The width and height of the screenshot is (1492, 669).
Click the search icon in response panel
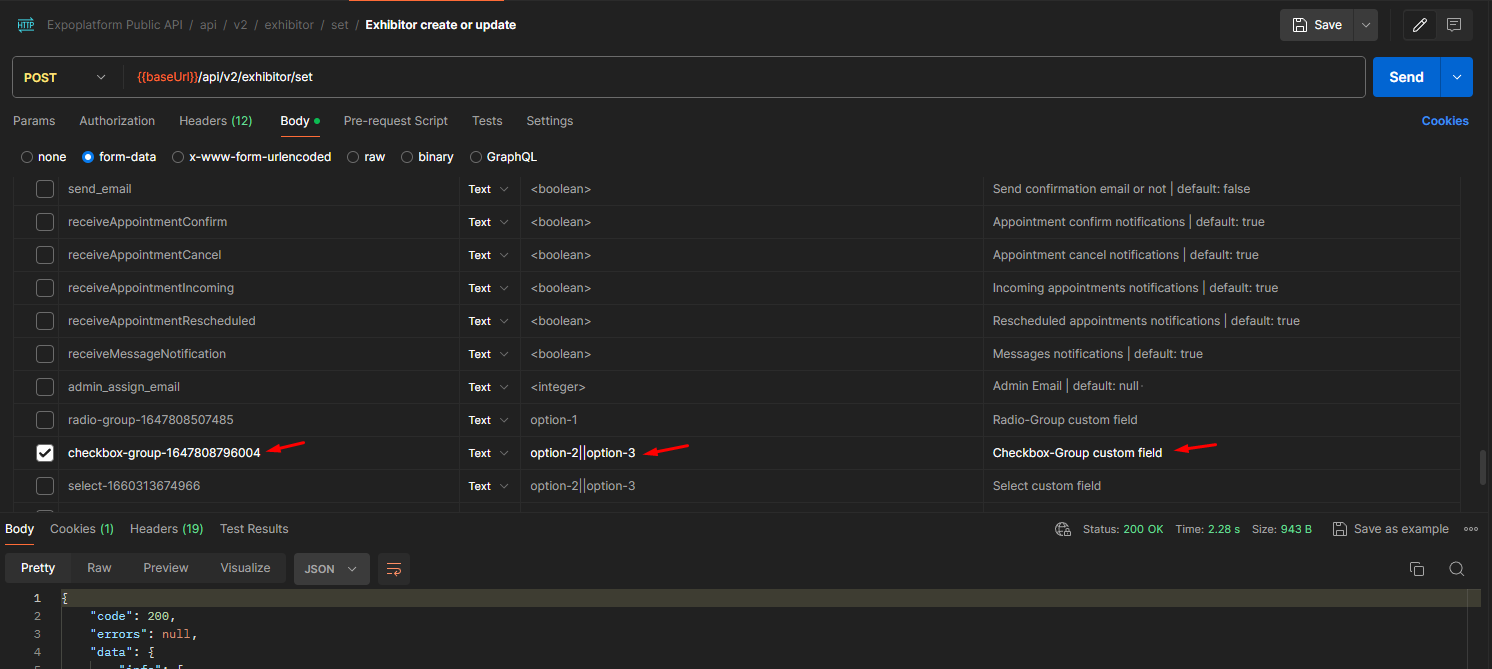[x=1456, y=569]
